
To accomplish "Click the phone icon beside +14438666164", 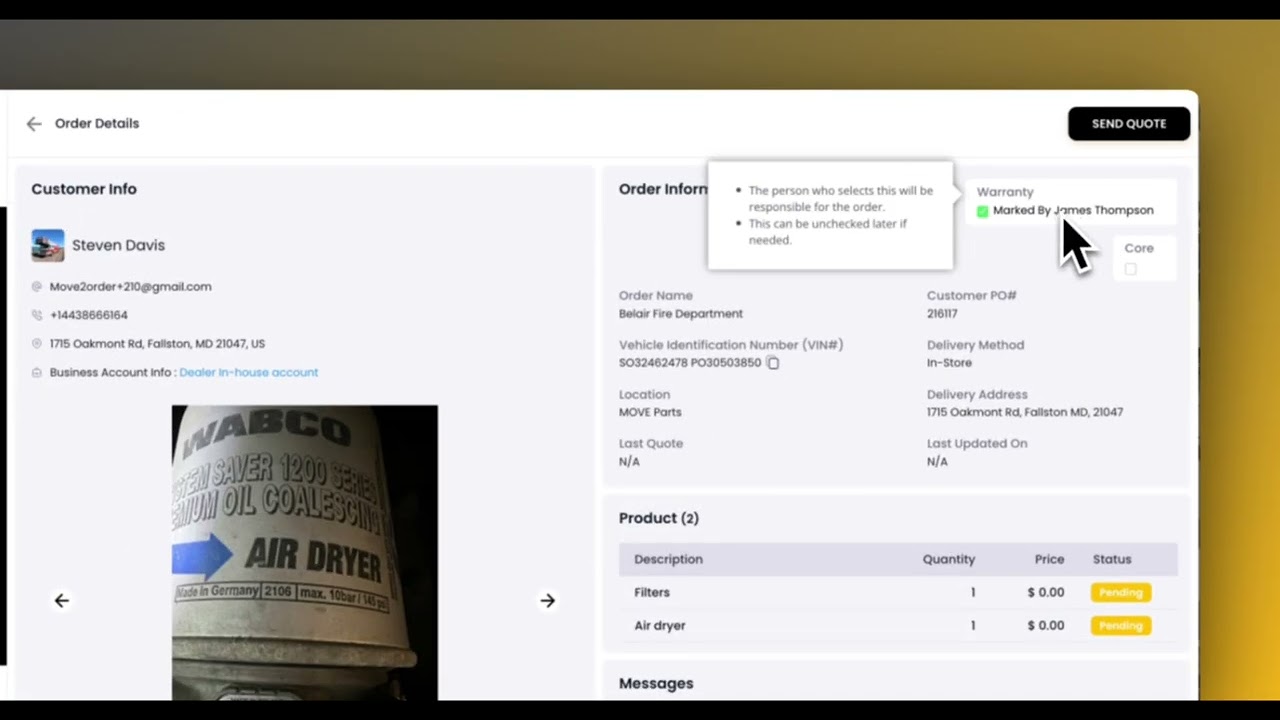I will point(37,315).
